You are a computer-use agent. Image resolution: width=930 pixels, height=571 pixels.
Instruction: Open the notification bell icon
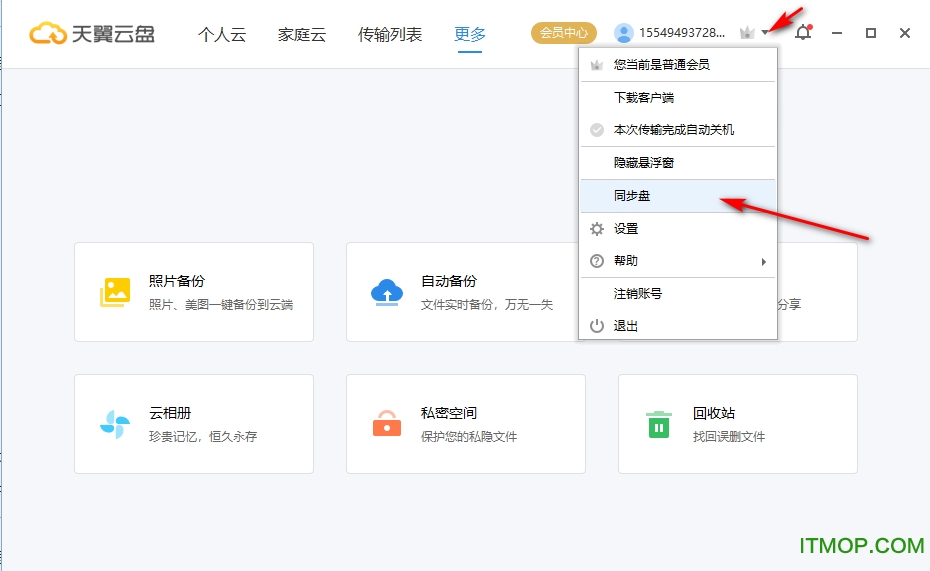pyautogui.click(x=803, y=32)
